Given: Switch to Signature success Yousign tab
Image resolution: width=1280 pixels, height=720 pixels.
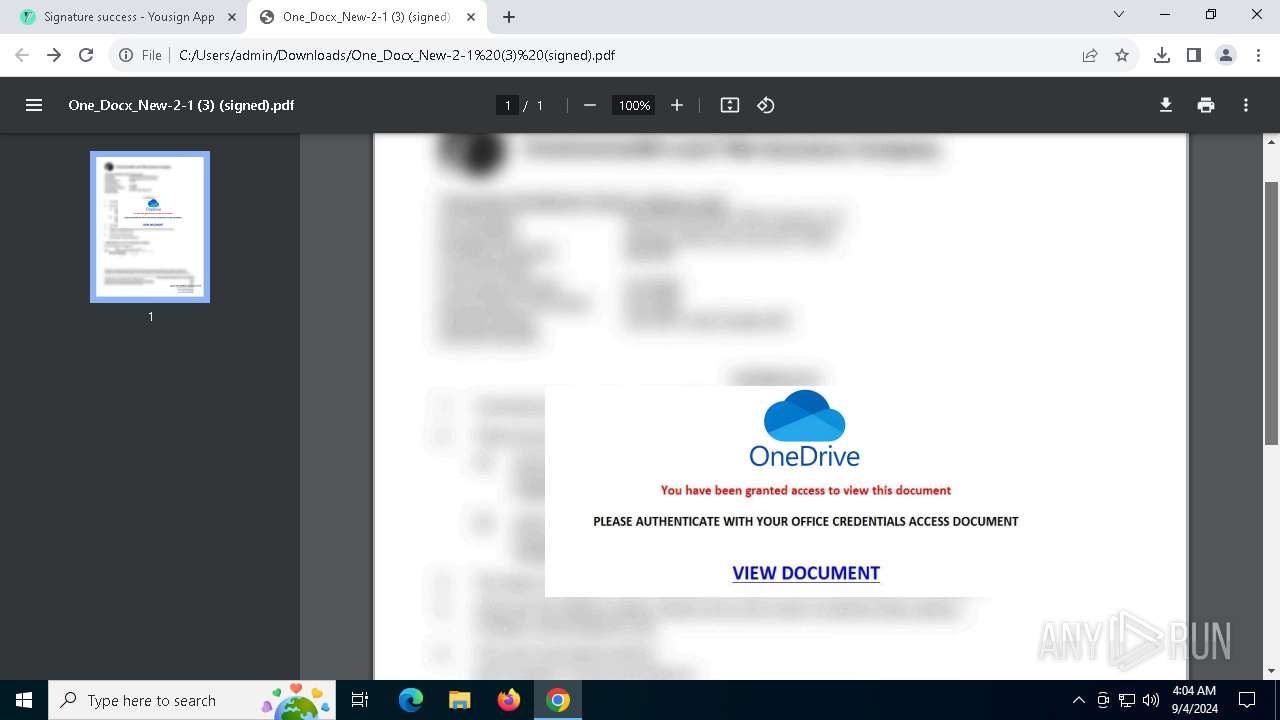Looking at the screenshot, I should [x=129, y=17].
